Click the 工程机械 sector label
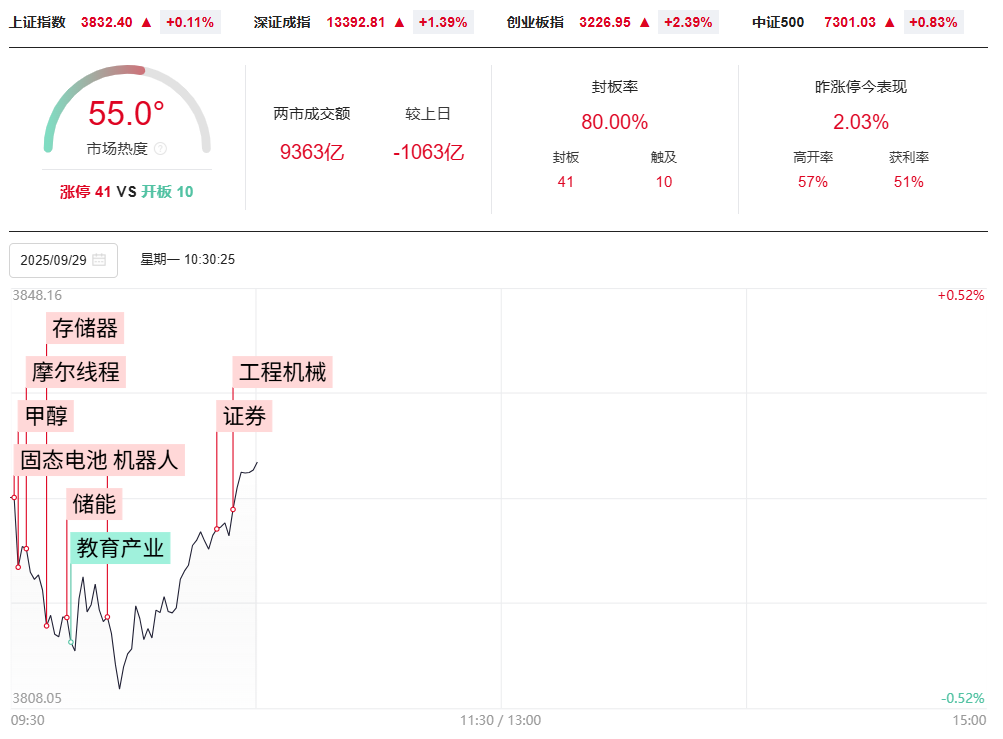 coord(282,372)
